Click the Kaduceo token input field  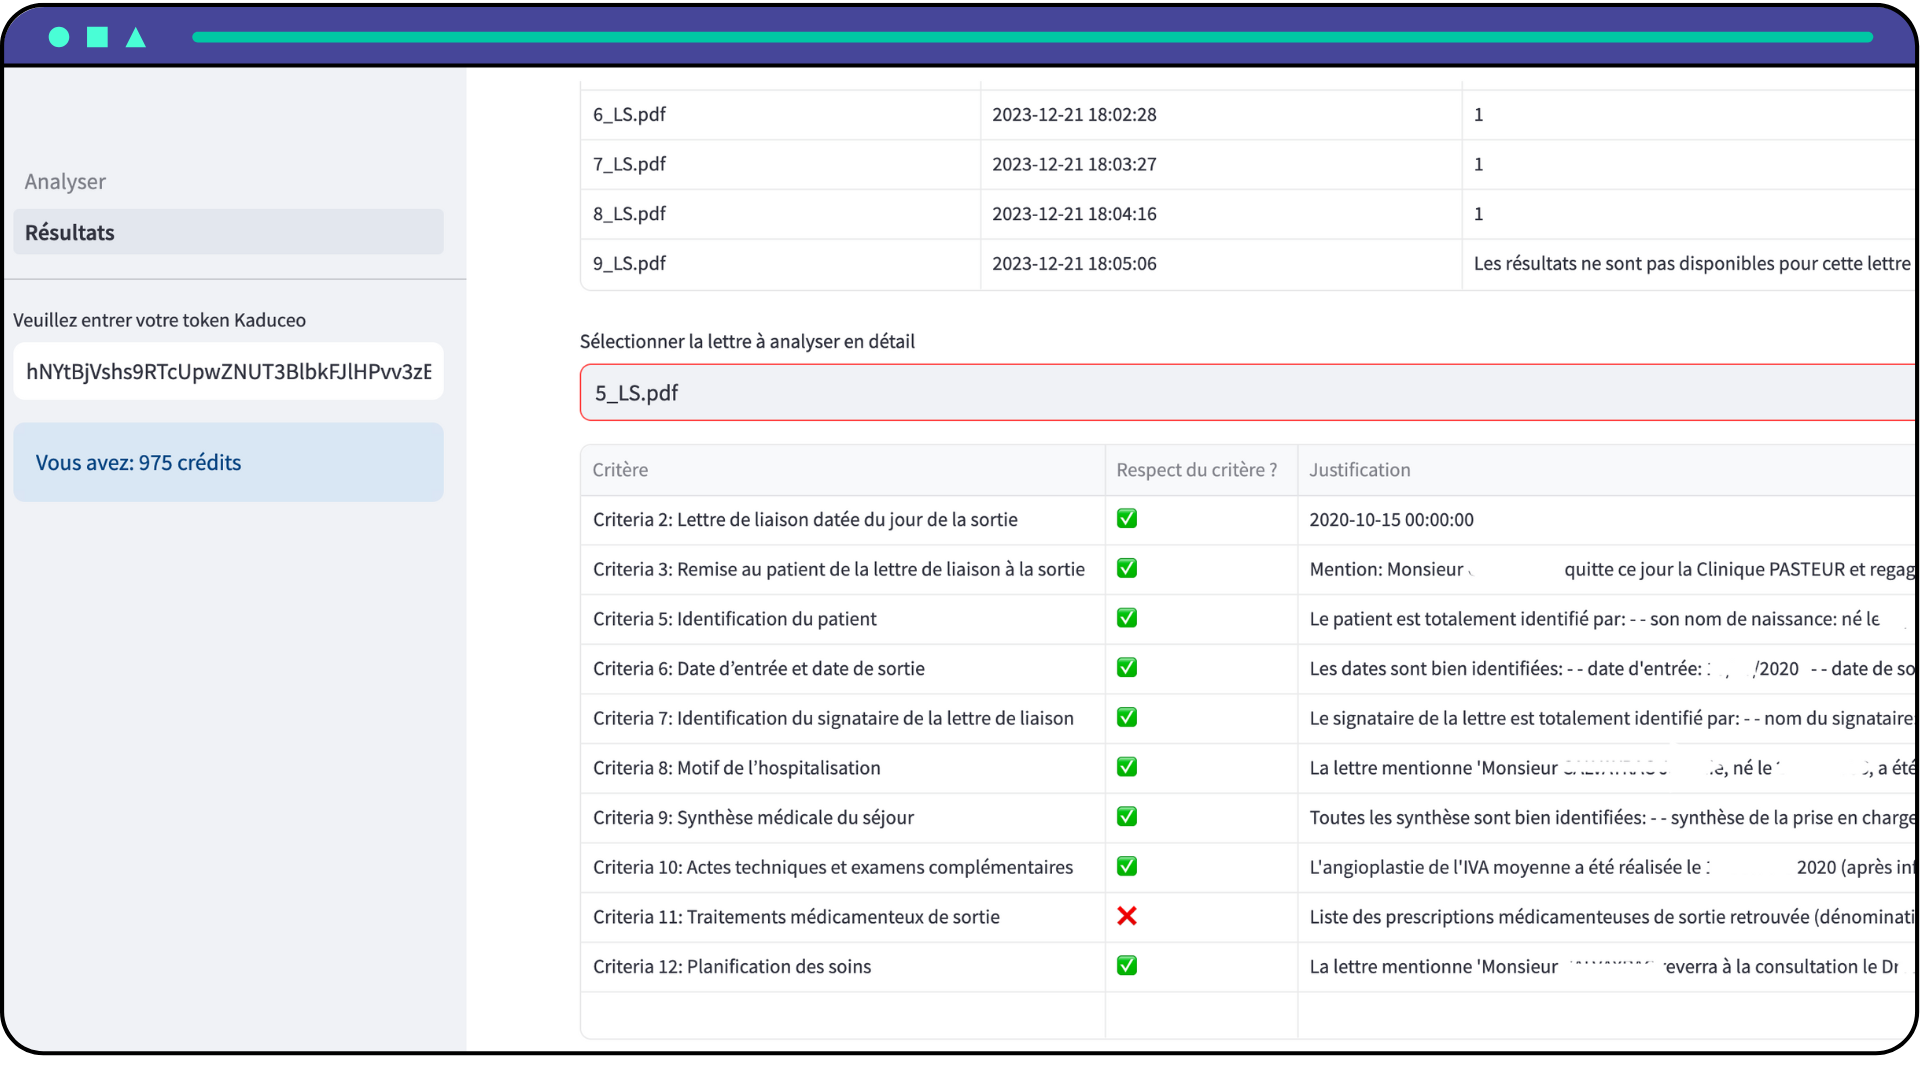point(228,371)
